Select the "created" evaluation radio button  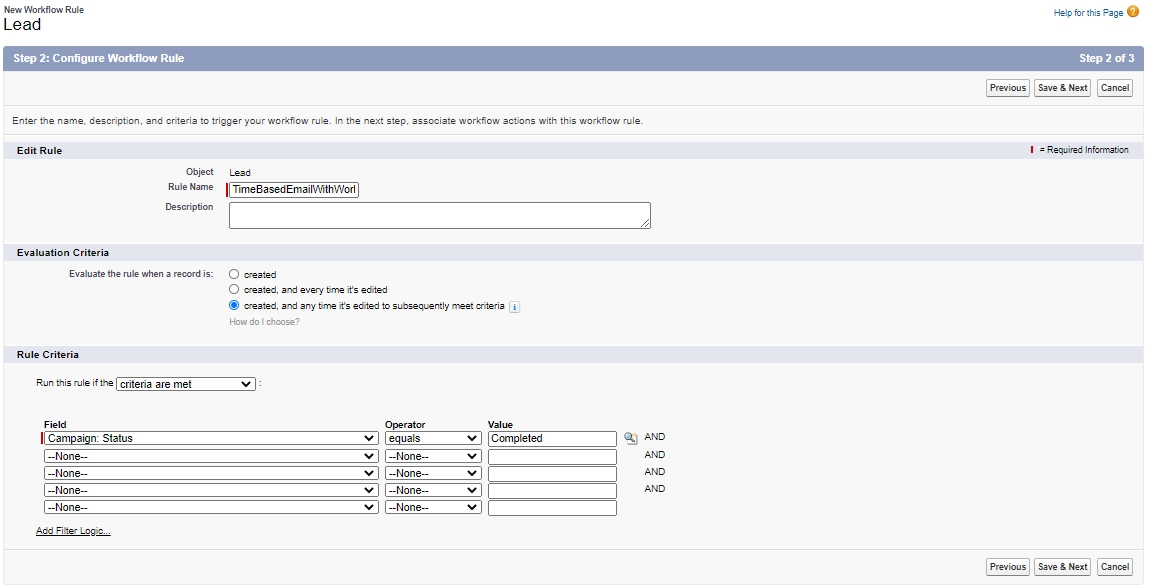click(233, 274)
